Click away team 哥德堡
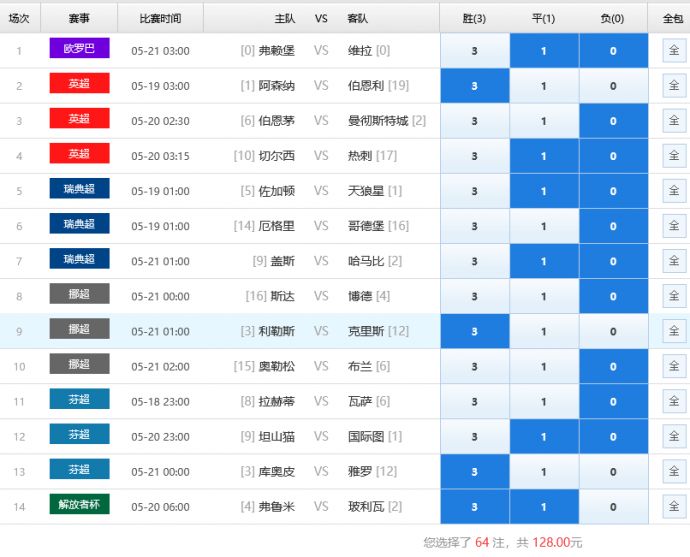690x557 pixels. (x=366, y=226)
